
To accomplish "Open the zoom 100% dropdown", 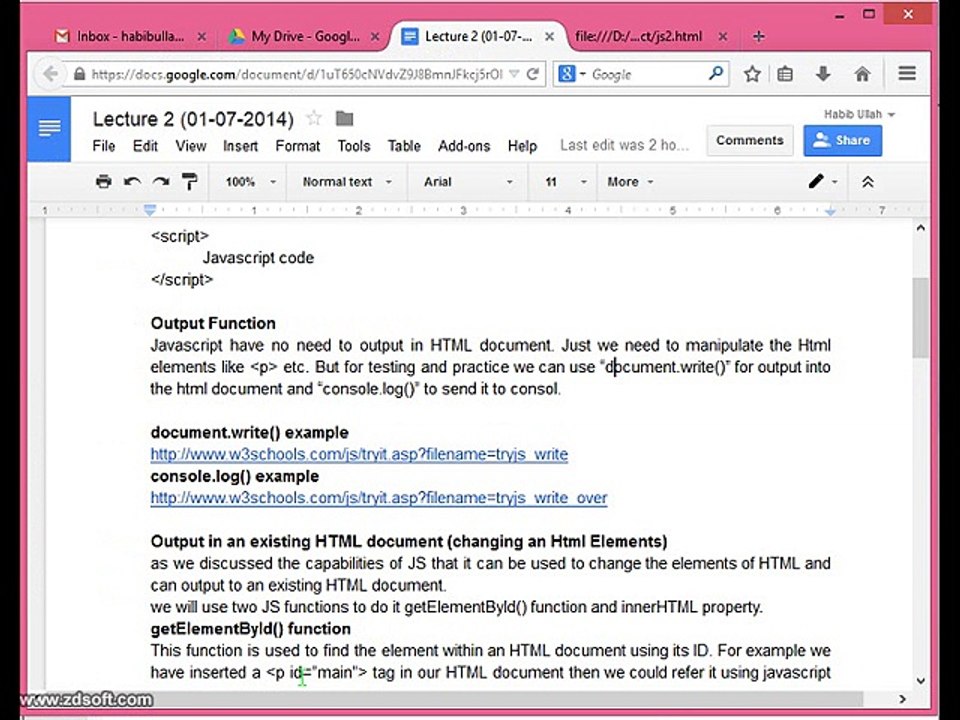I will (250, 182).
